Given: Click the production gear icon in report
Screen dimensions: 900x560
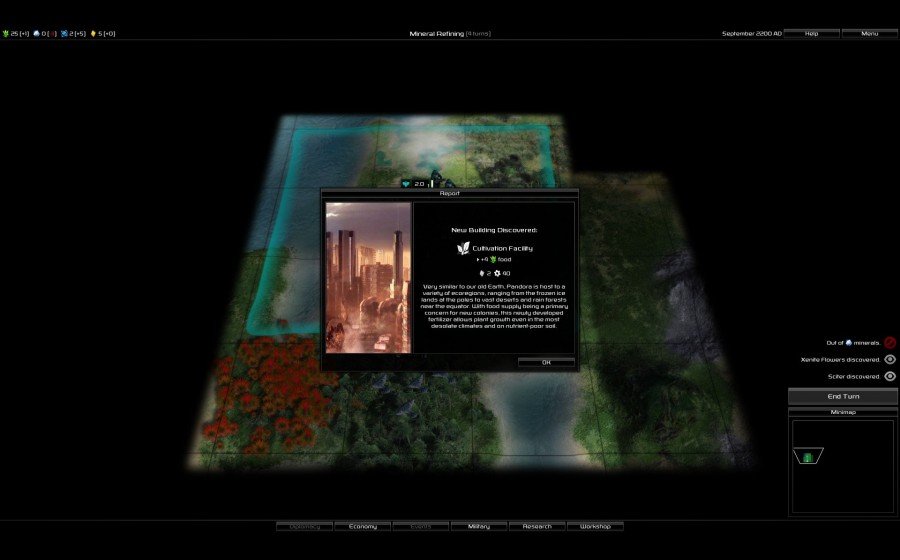Looking at the screenshot, I should (495, 273).
